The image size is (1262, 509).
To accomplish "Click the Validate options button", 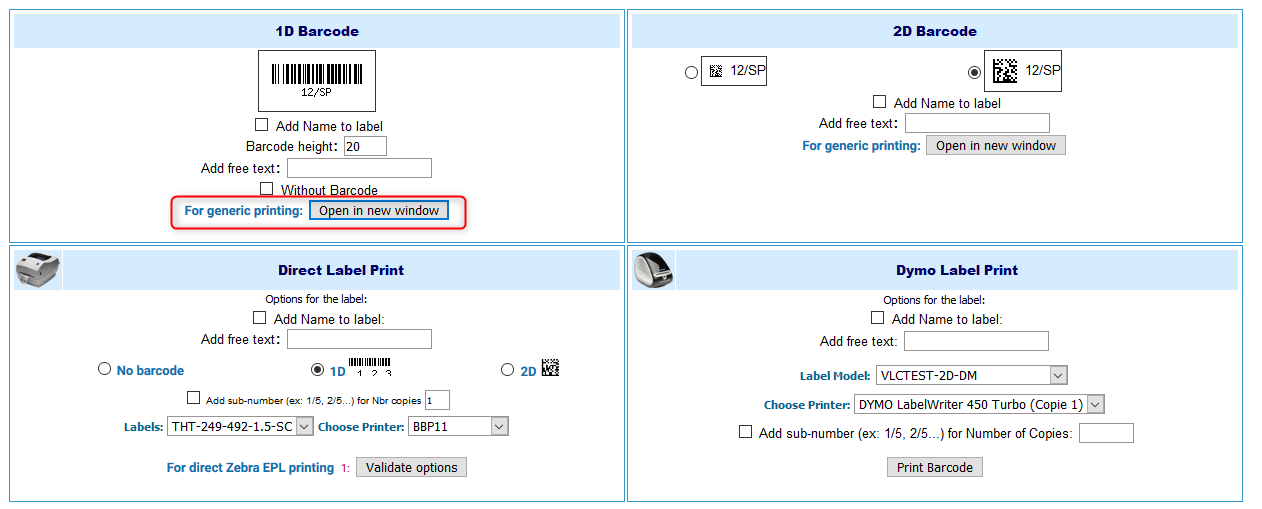I will pos(411,467).
